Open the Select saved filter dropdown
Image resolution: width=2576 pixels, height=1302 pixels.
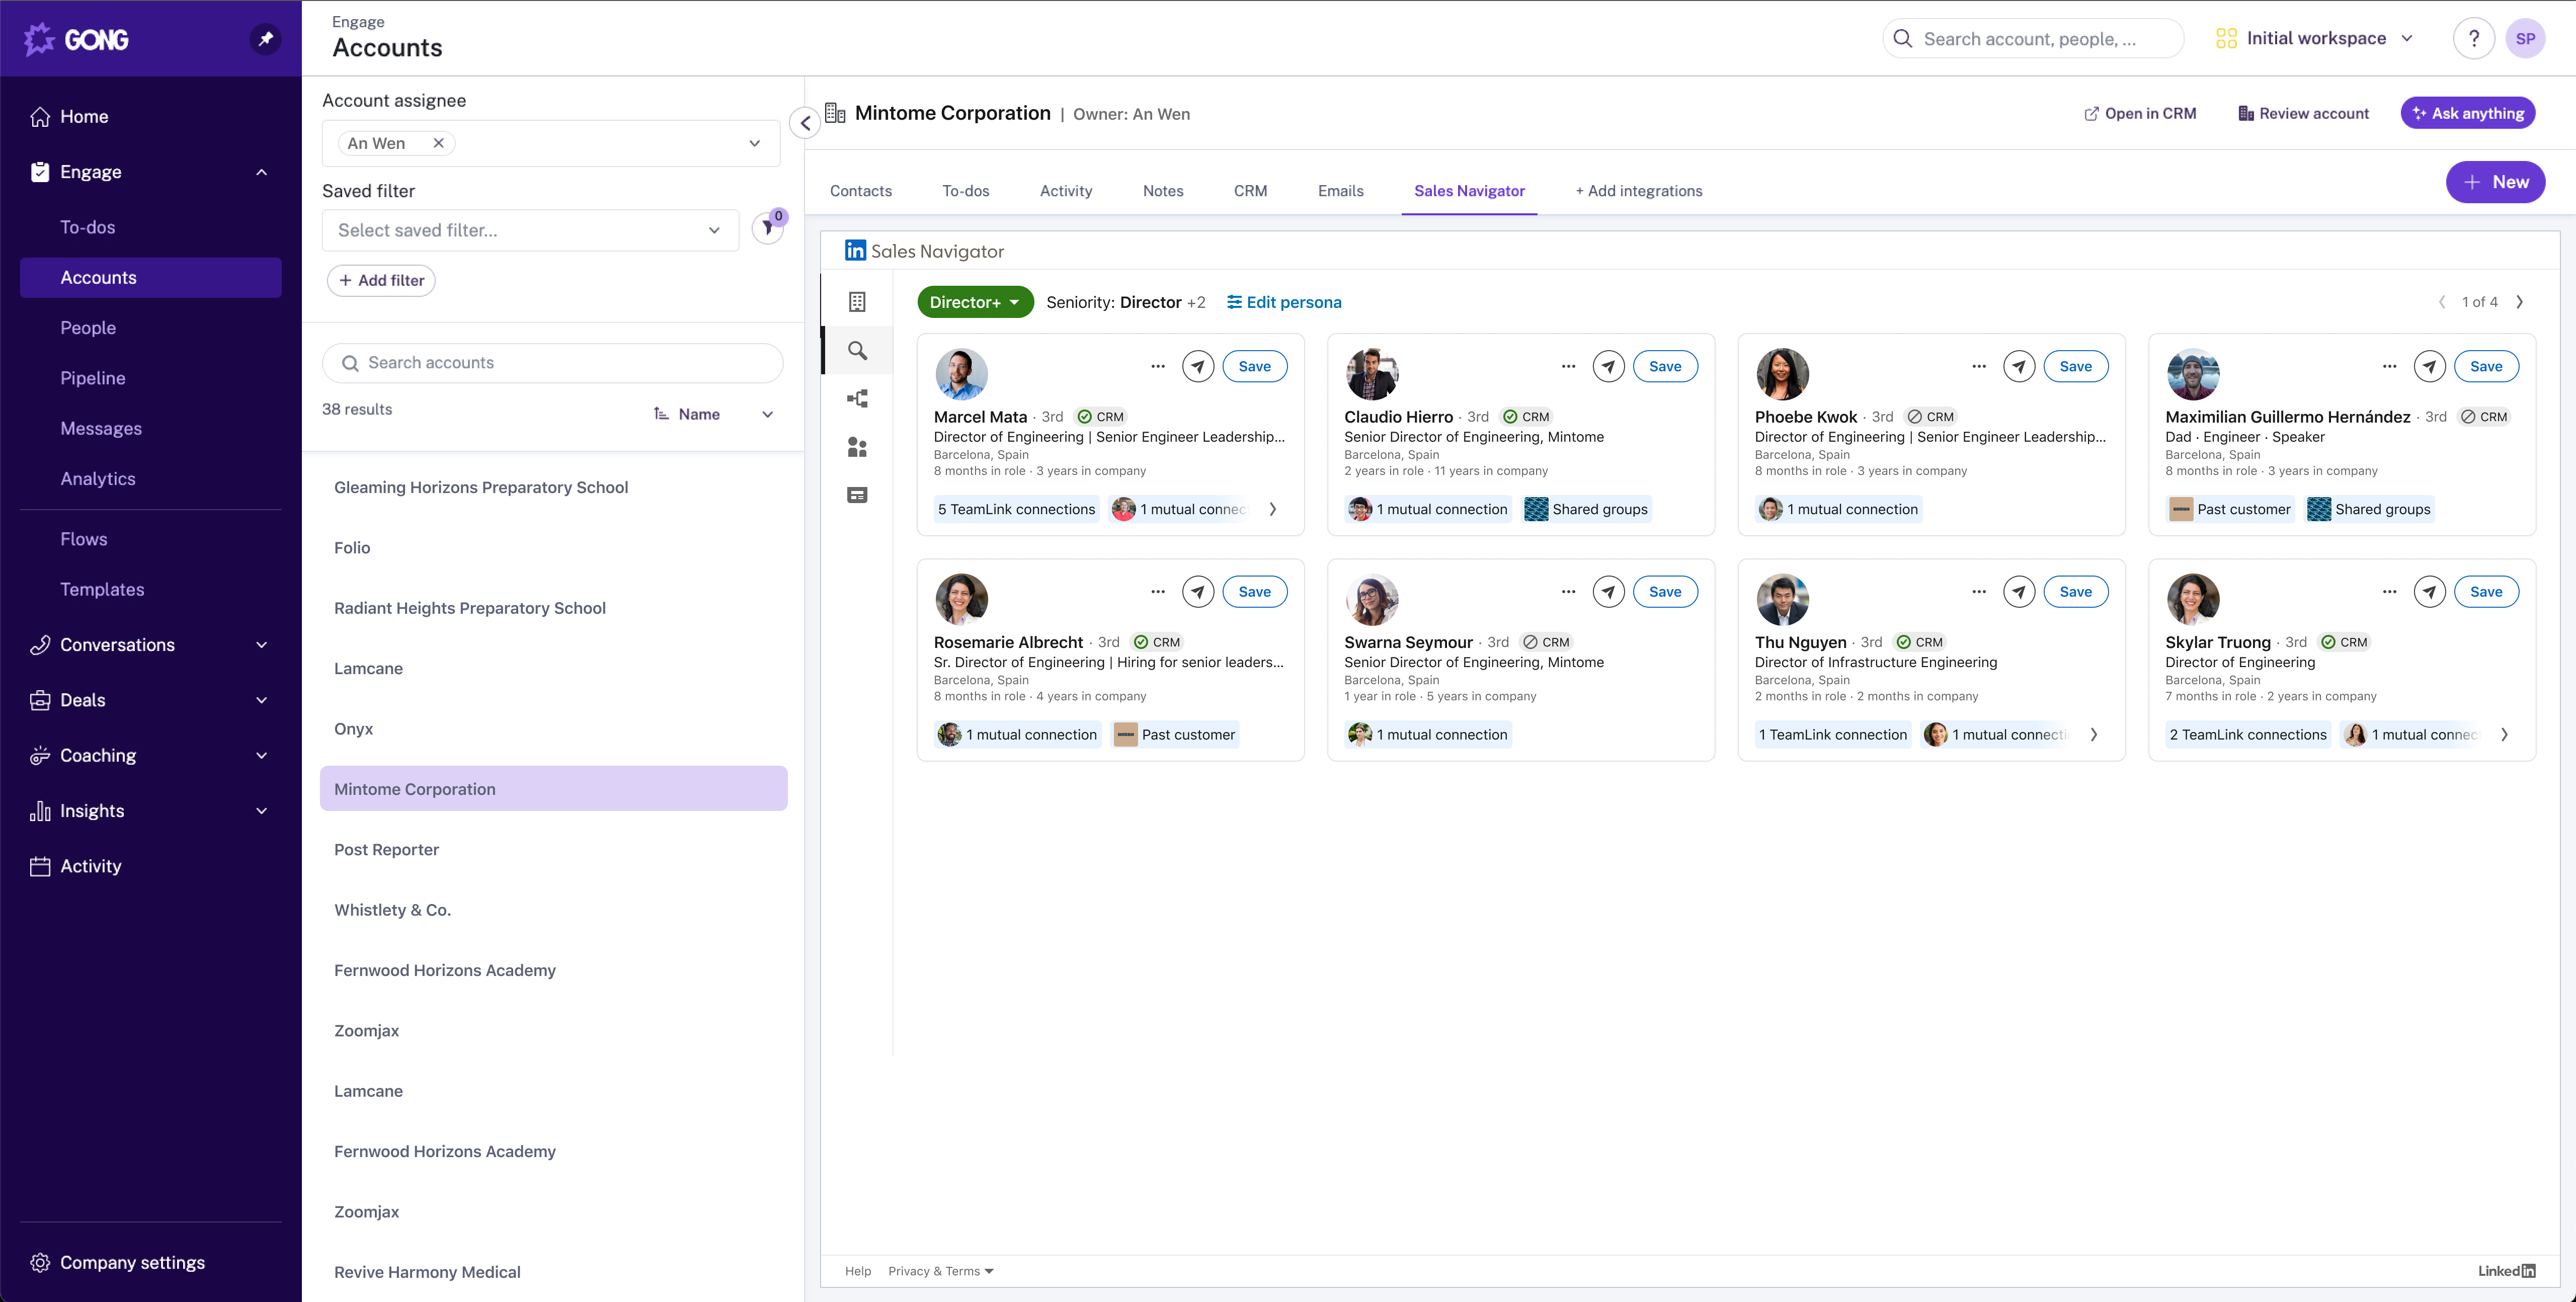(x=530, y=230)
